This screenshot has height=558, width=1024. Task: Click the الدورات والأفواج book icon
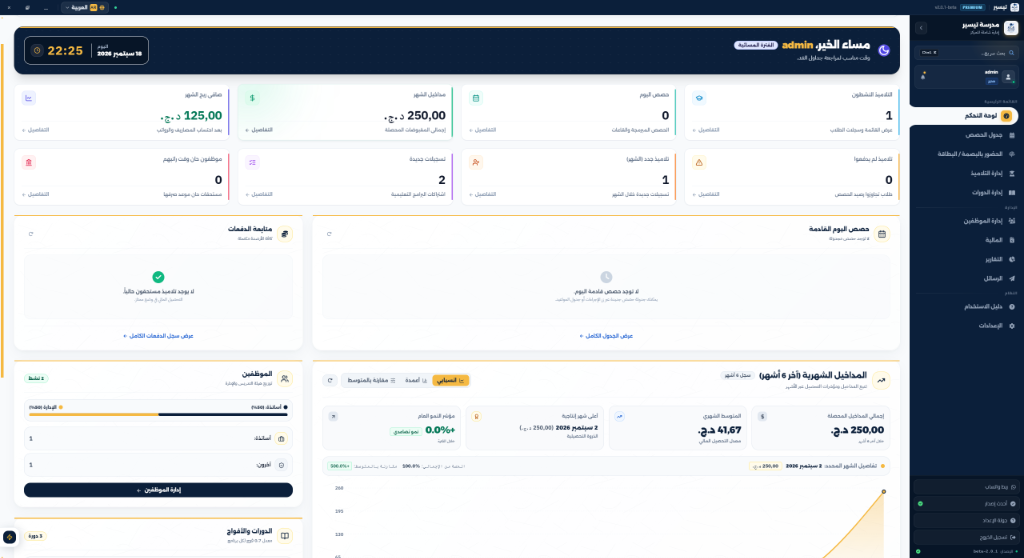285,536
